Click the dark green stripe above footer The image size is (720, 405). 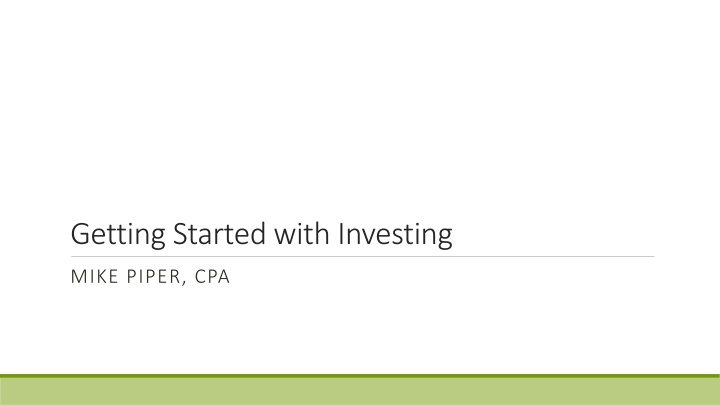(360, 376)
